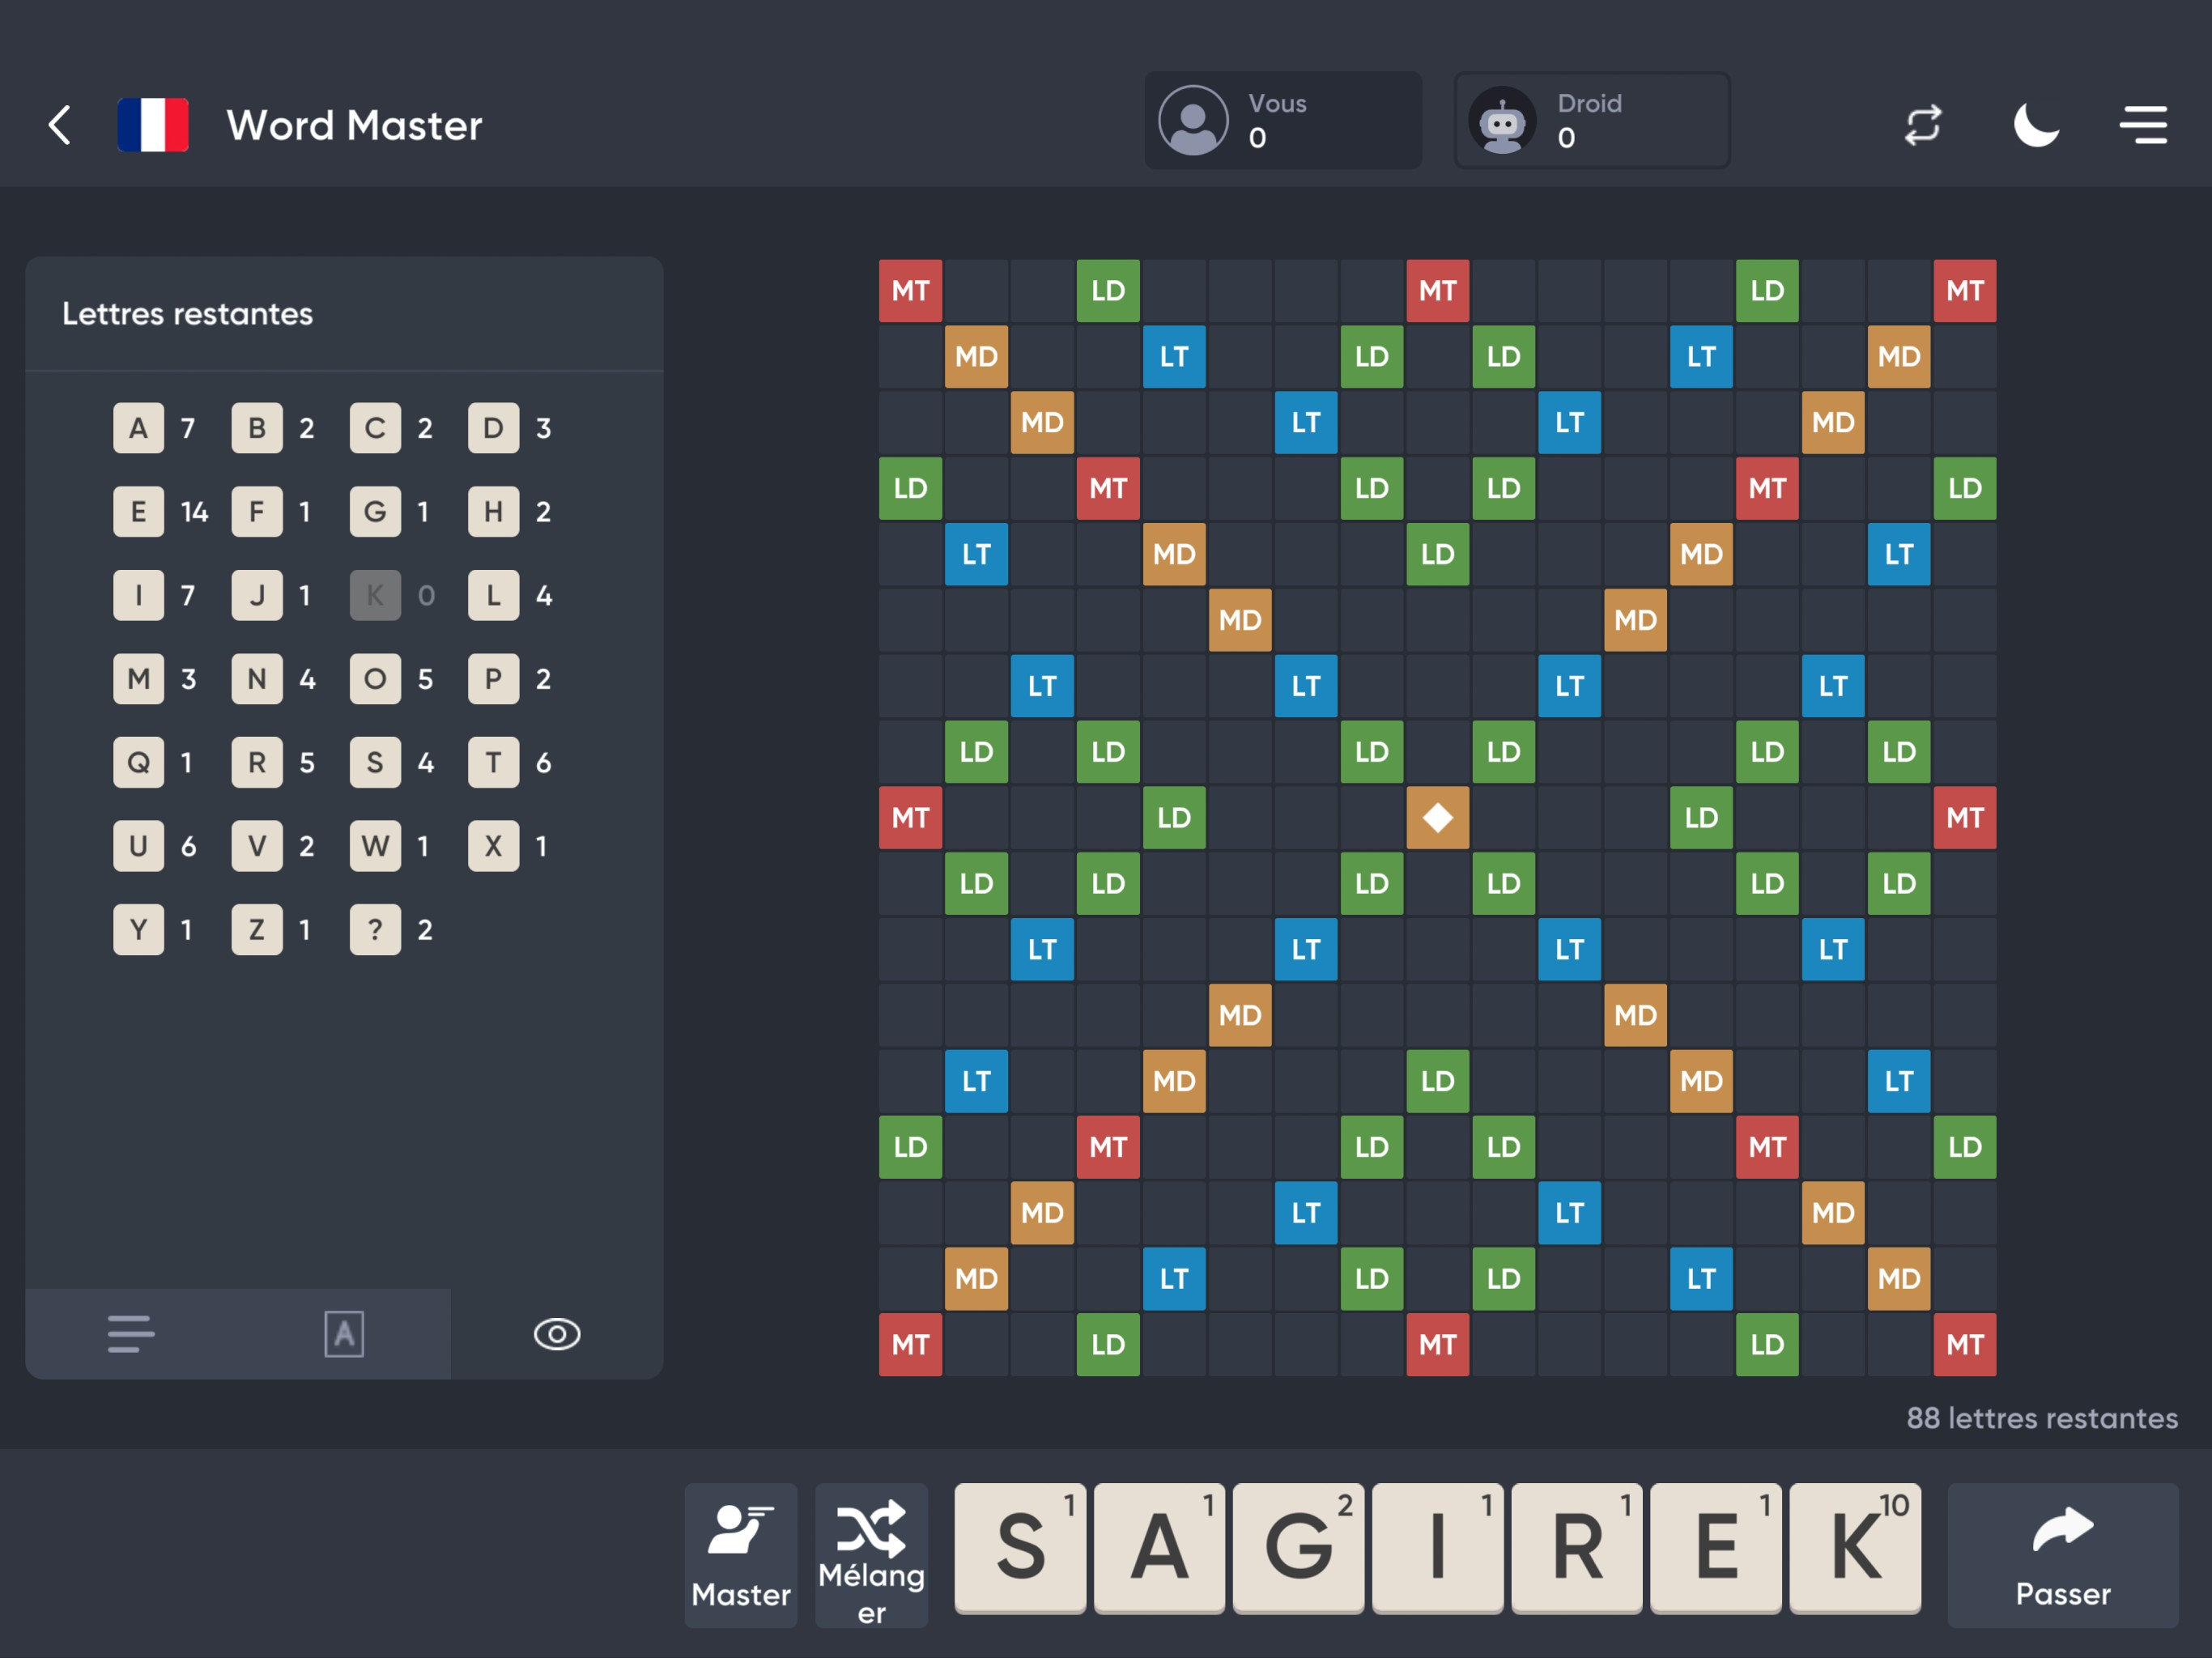Click the Master hint button
2212x1658 pixels.
click(x=740, y=1554)
